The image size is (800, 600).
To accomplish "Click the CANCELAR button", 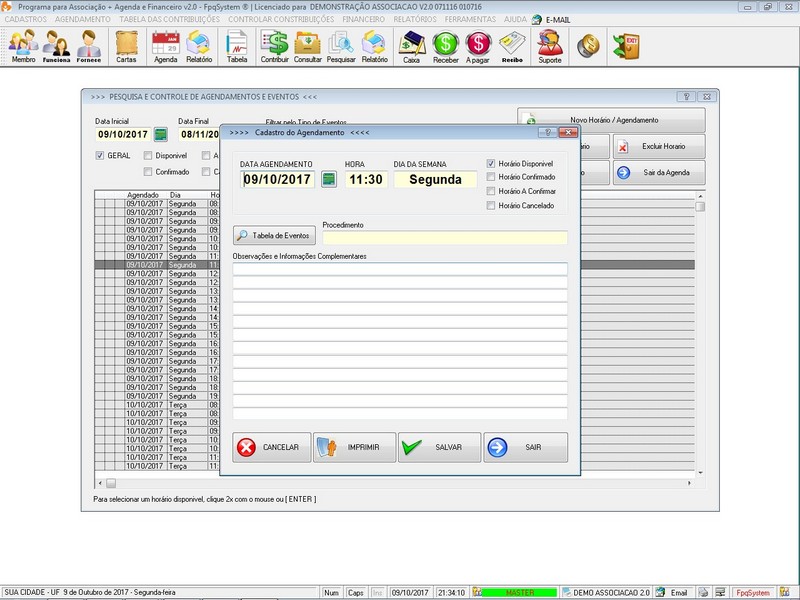I will (x=271, y=447).
